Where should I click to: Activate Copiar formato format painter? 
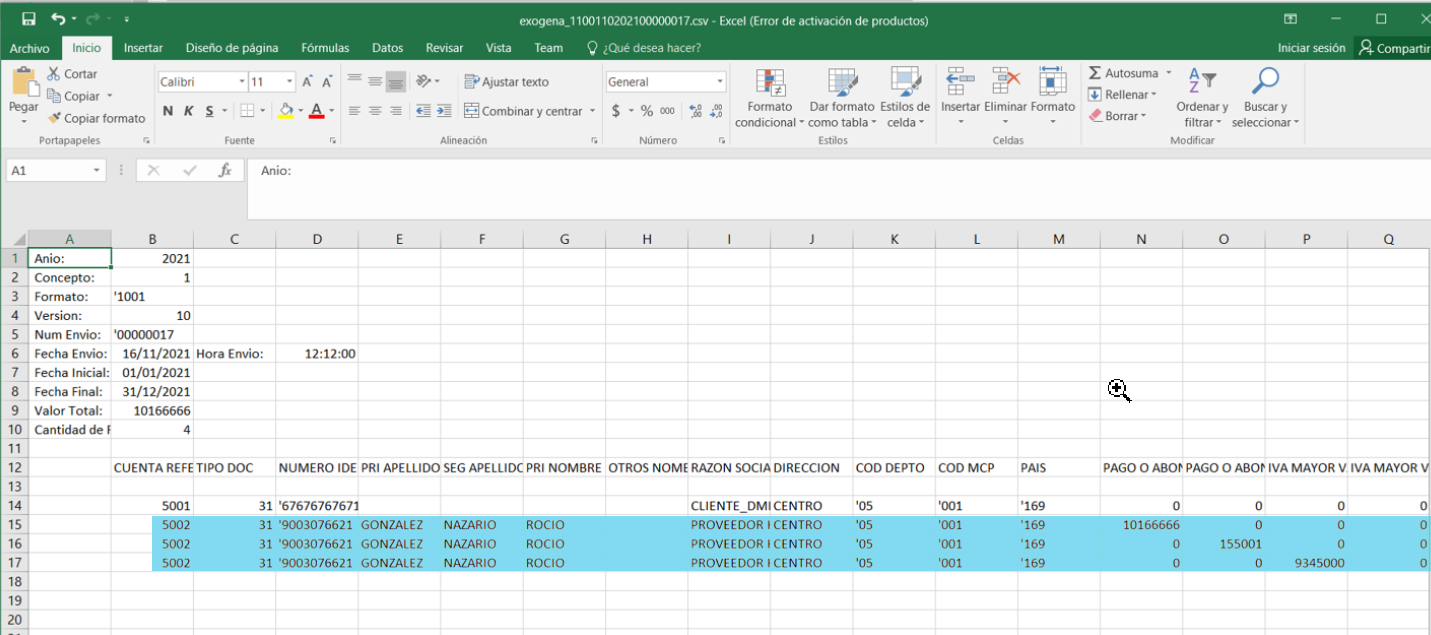96,118
